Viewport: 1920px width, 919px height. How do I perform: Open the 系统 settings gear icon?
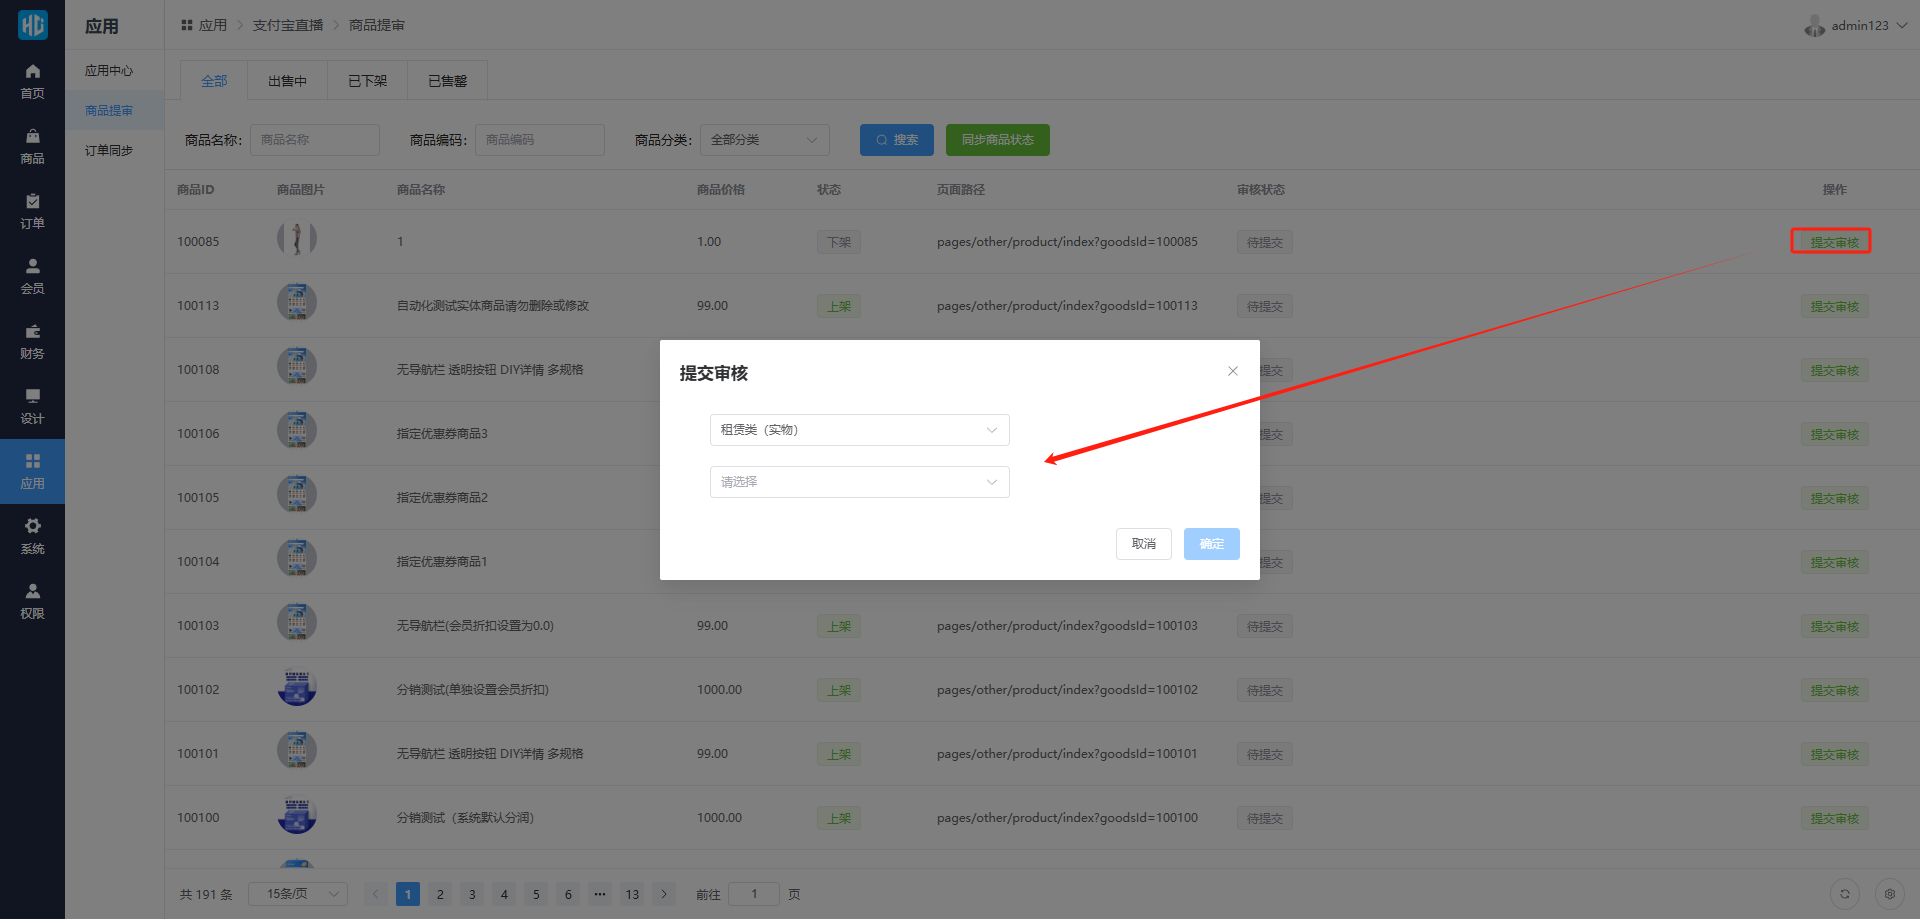32,536
